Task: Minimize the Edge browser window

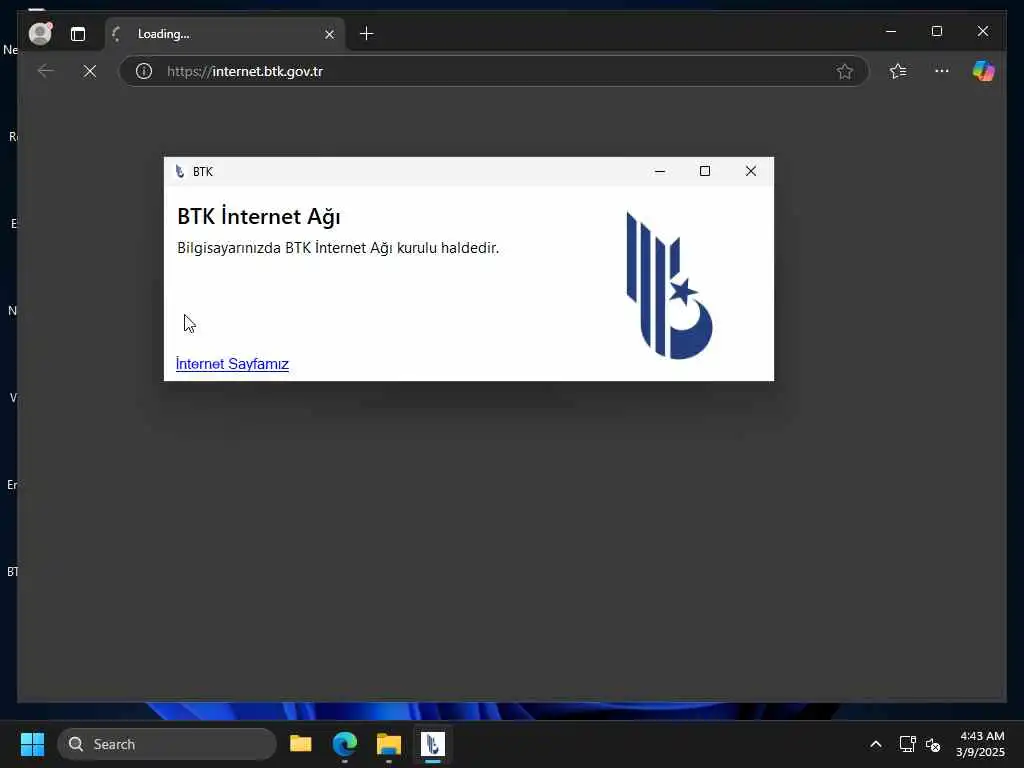Action: coord(891,31)
